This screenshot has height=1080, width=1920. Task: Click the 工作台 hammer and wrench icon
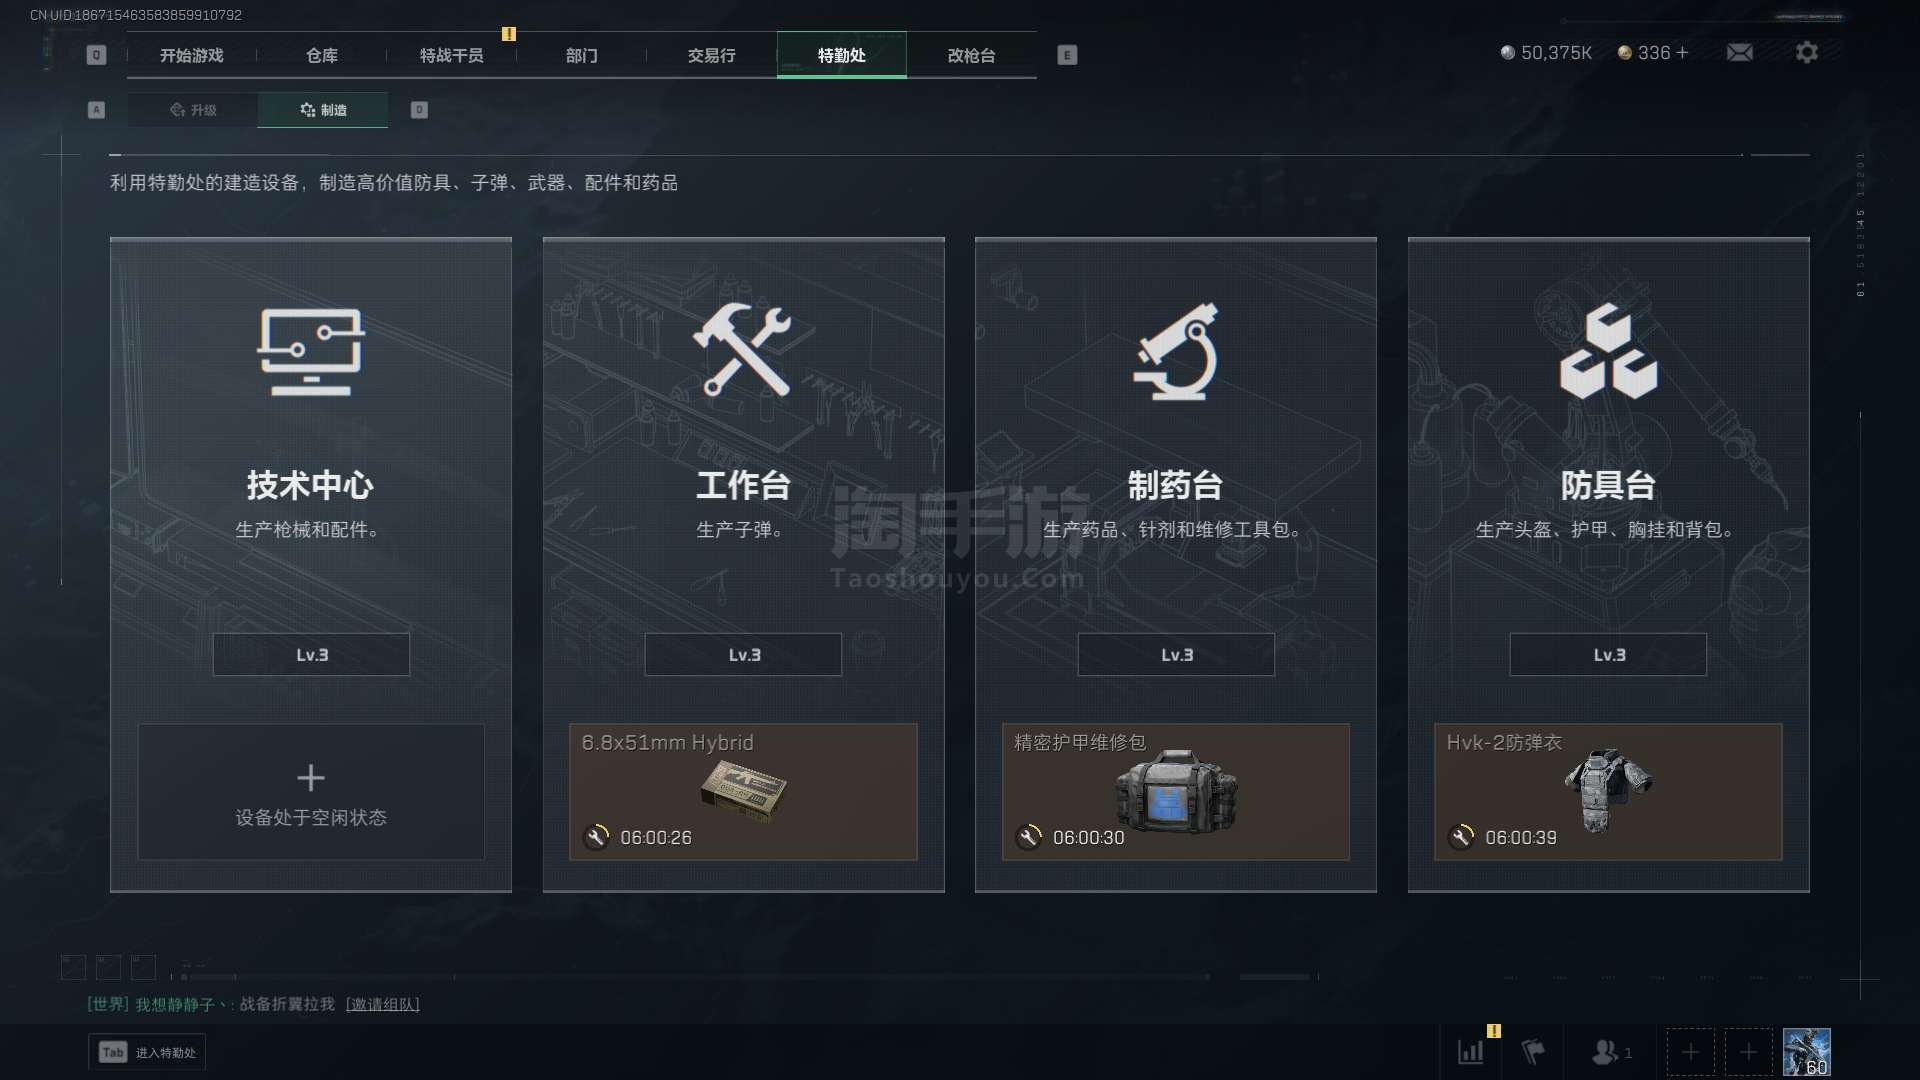[742, 349]
